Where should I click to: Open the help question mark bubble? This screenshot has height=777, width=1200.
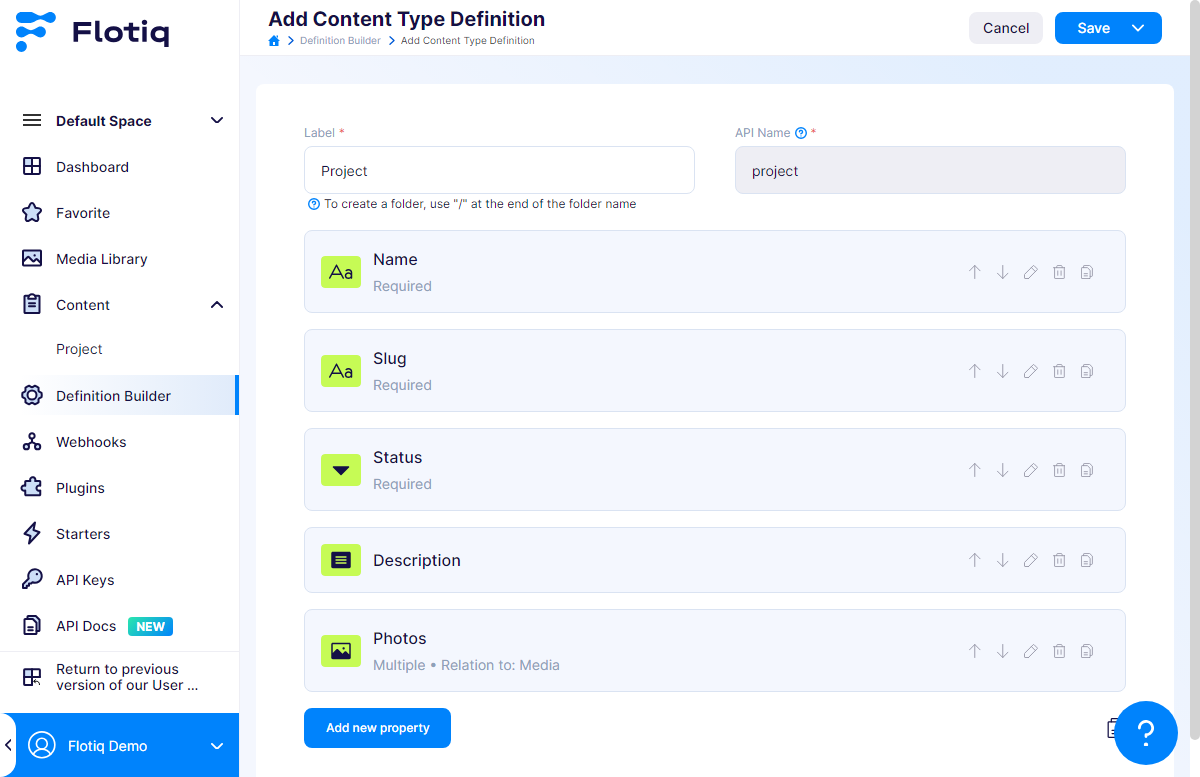1146,733
